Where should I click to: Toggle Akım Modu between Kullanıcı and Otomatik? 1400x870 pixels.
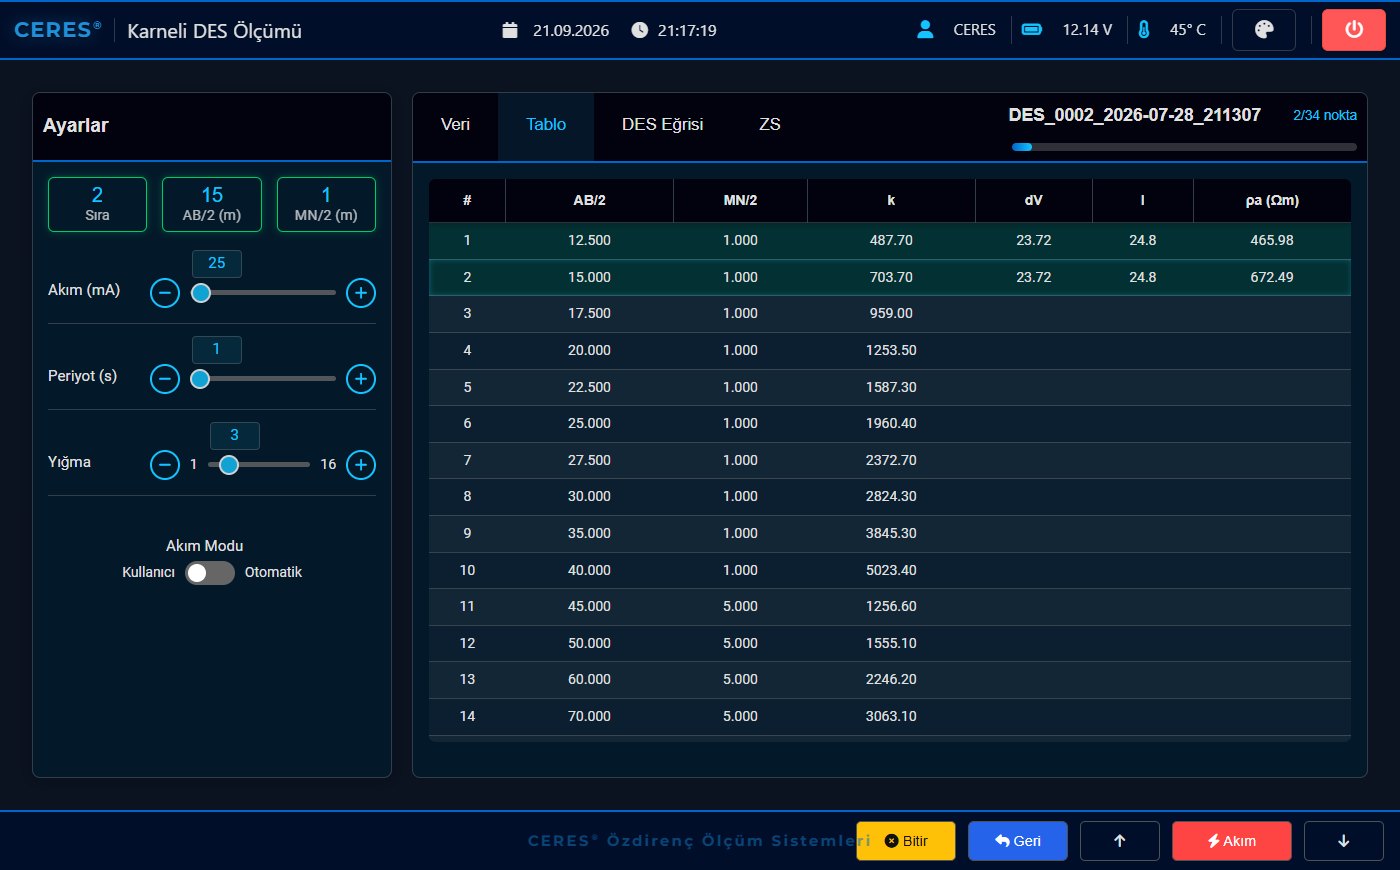(210, 572)
